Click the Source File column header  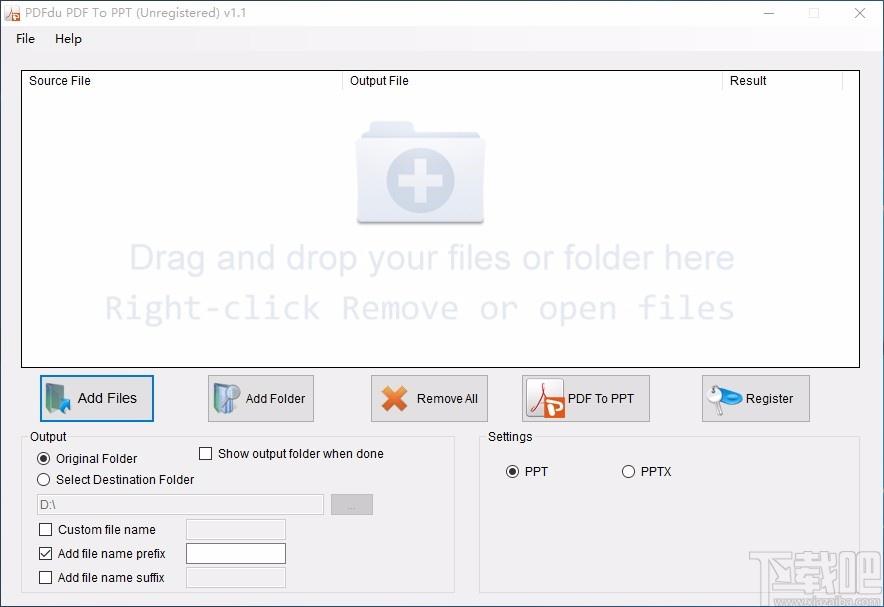[182, 81]
